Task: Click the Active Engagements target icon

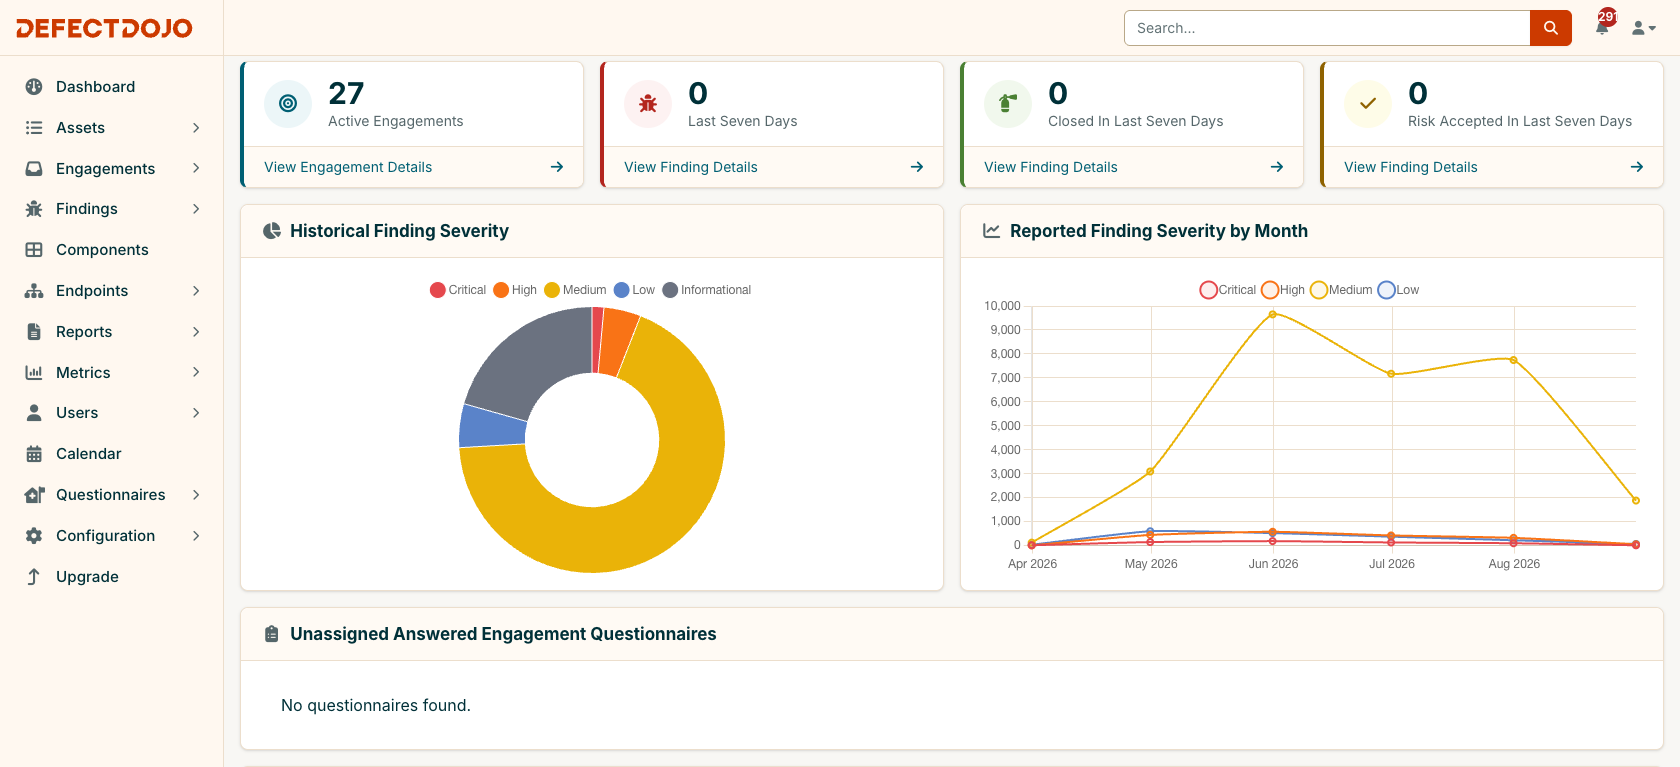Action: (x=288, y=103)
